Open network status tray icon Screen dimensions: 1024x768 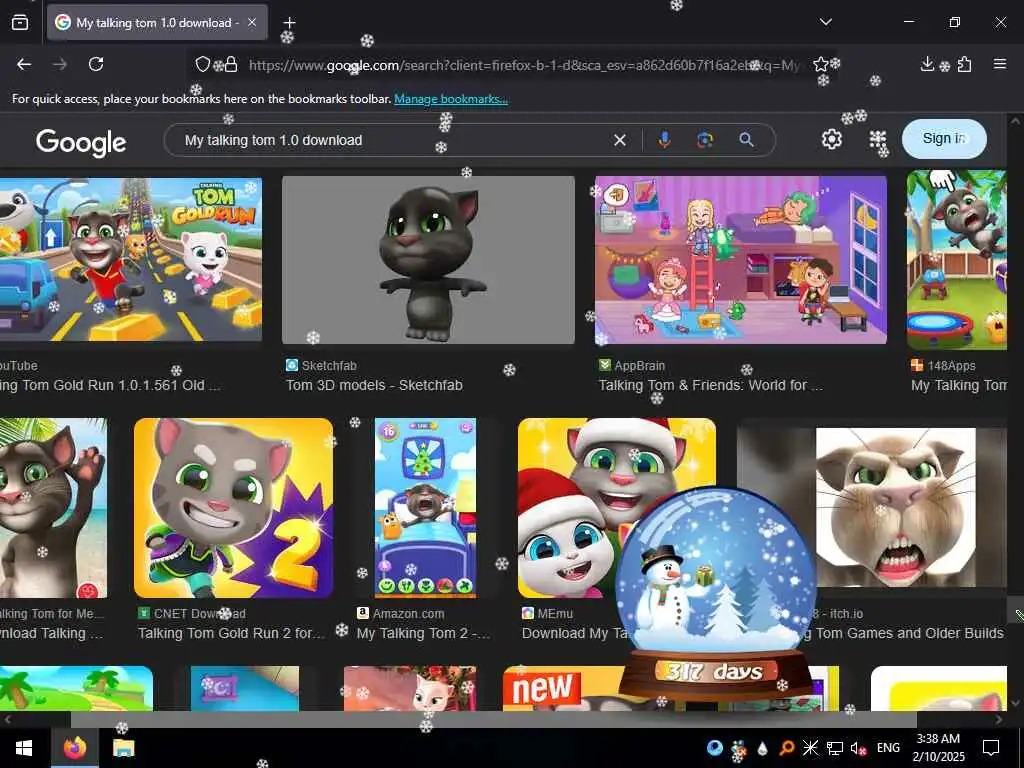[835, 748]
